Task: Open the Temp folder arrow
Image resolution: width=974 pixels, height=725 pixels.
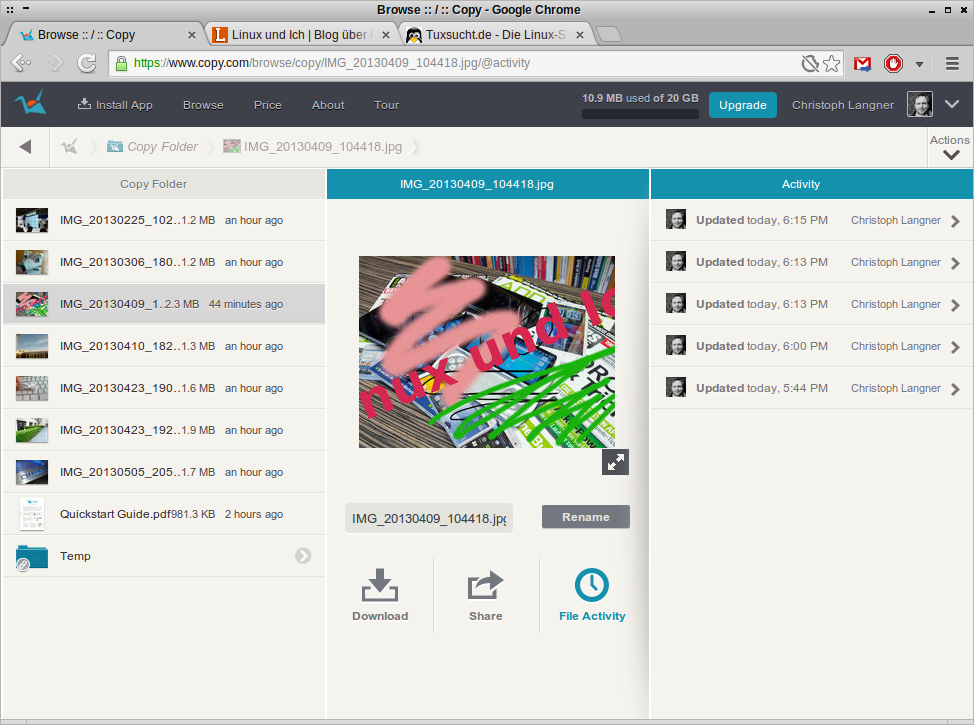Action: (303, 556)
